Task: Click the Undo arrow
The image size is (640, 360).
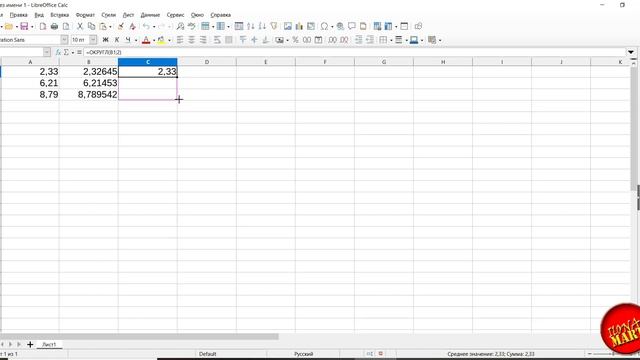Action: click(146, 27)
